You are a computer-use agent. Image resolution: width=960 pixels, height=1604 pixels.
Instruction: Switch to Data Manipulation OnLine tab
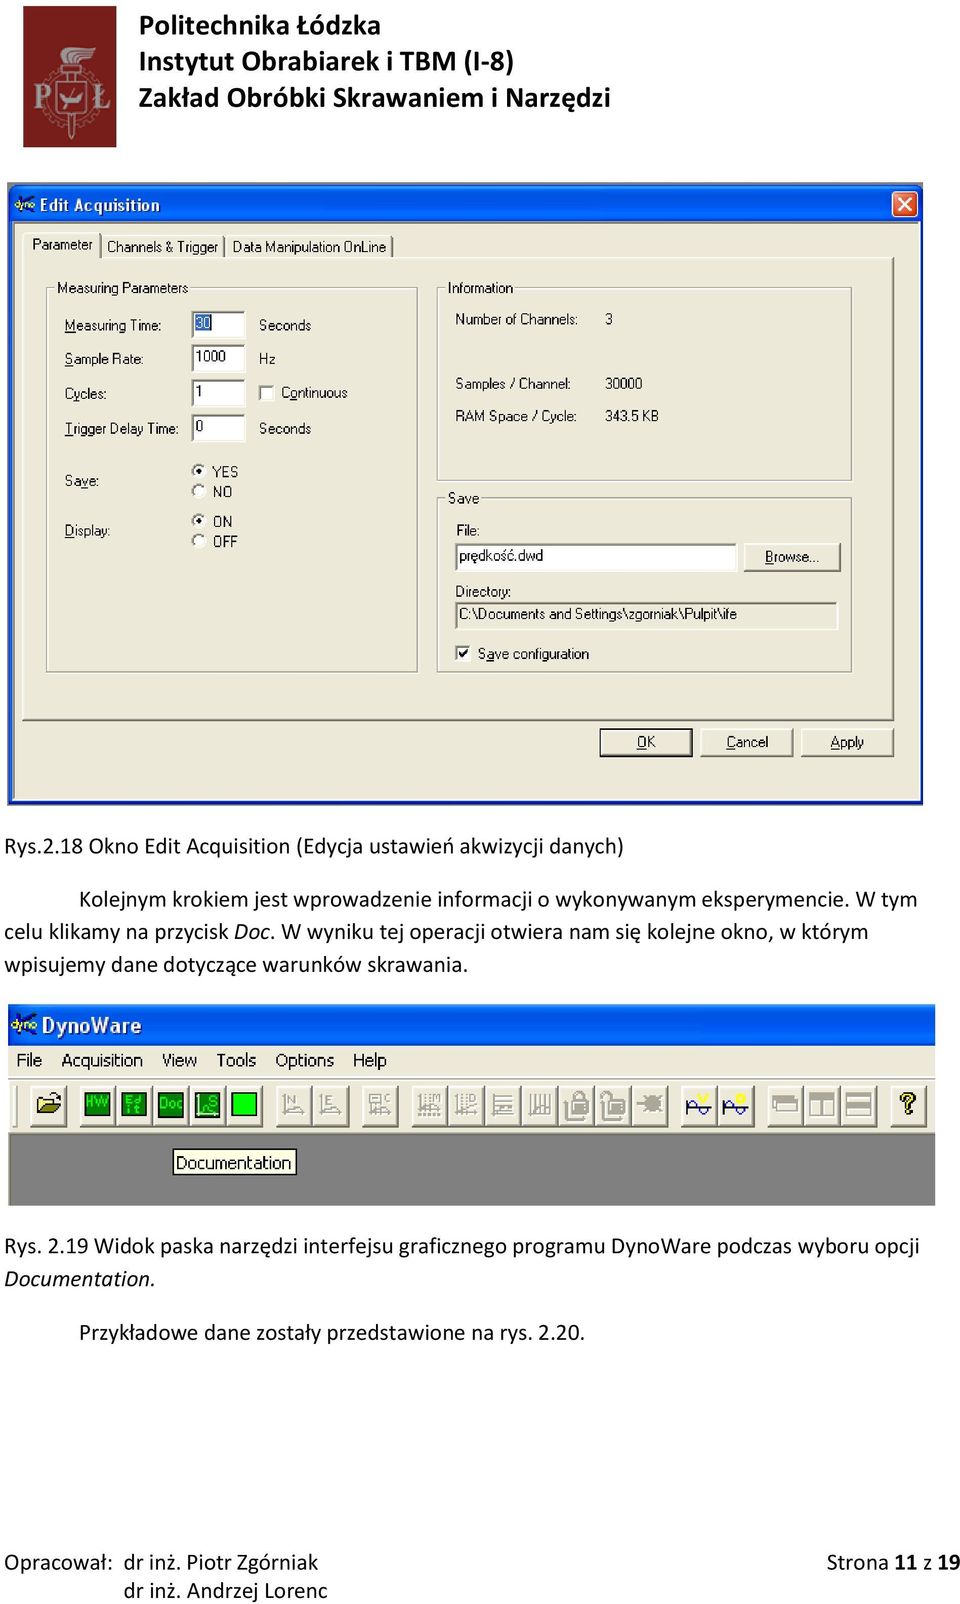click(309, 247)
